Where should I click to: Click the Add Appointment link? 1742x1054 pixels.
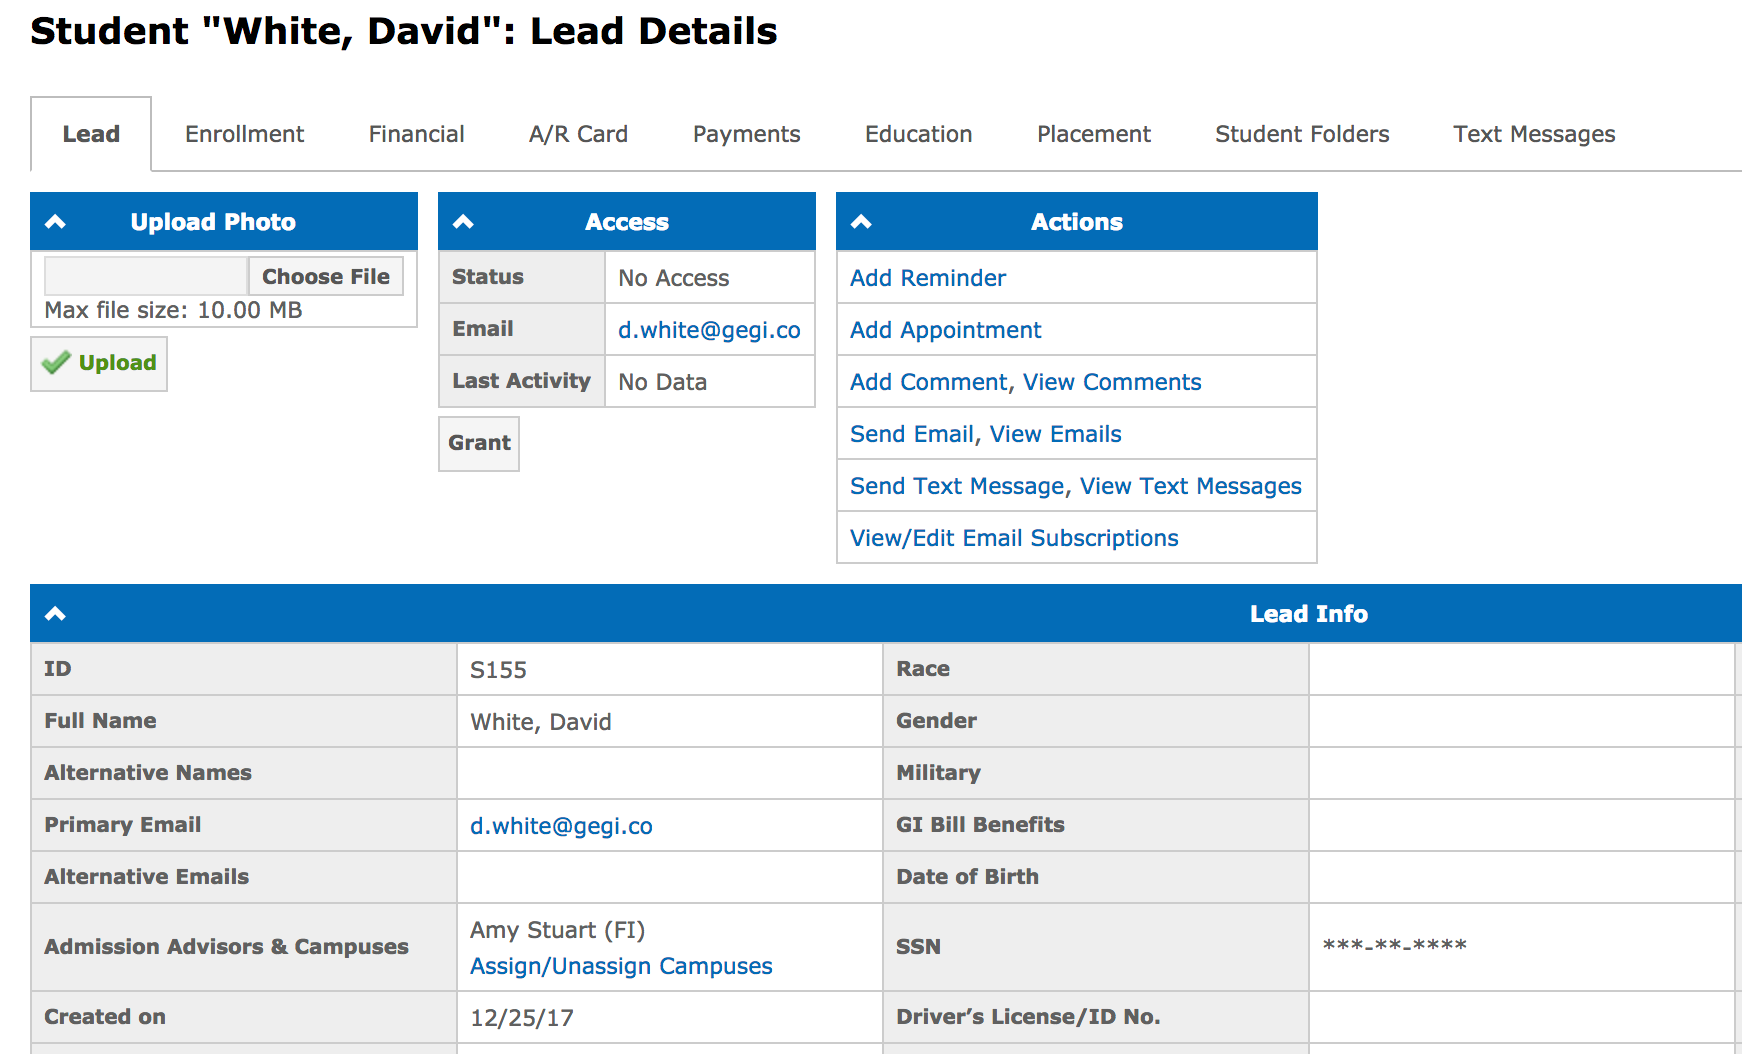[945, 330]
